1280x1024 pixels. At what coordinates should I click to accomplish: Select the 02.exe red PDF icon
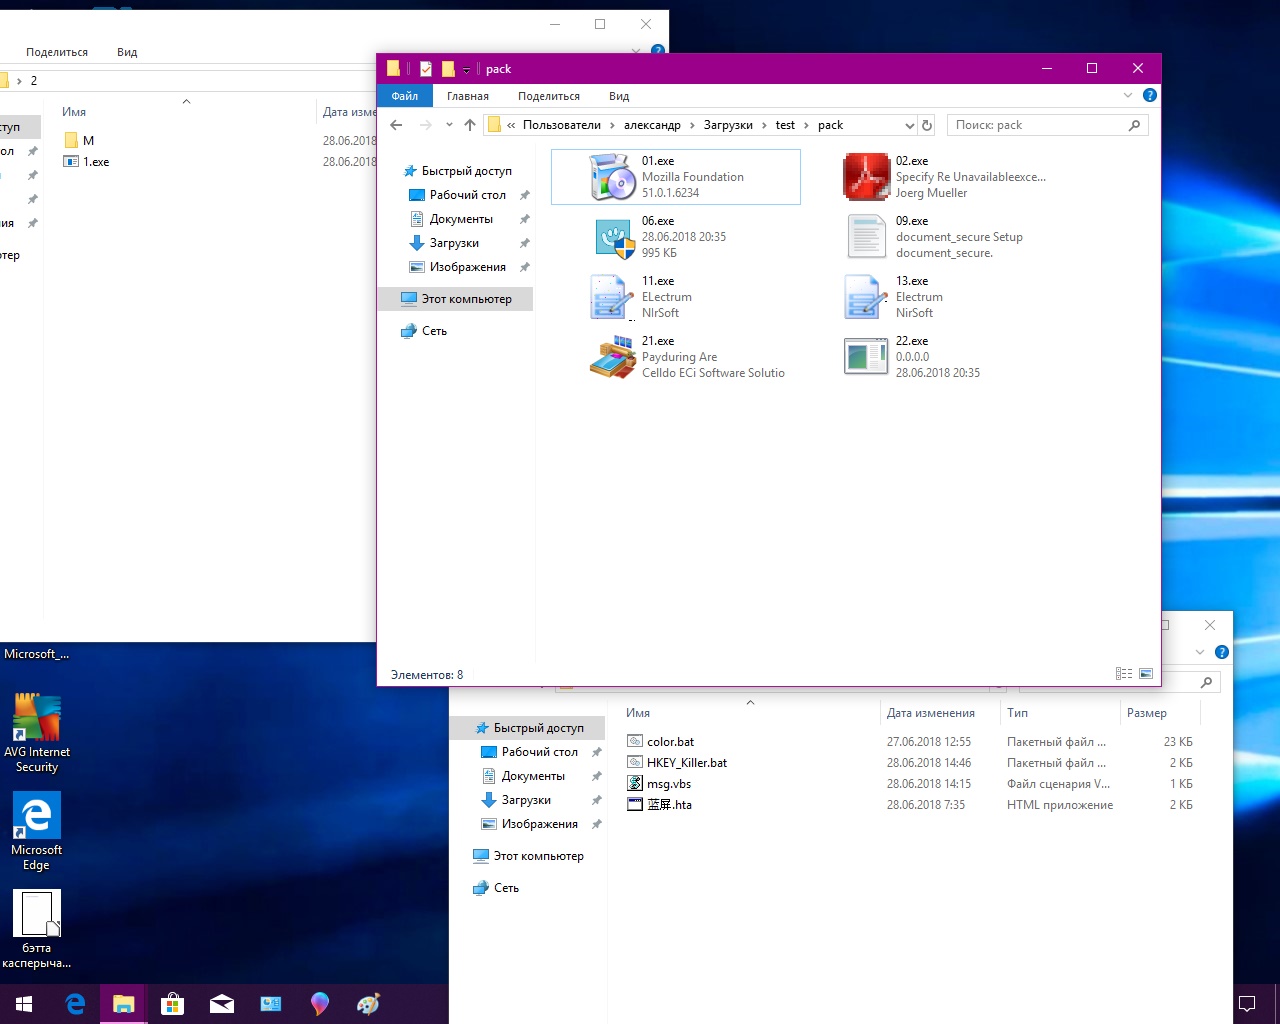click(866, 177)
